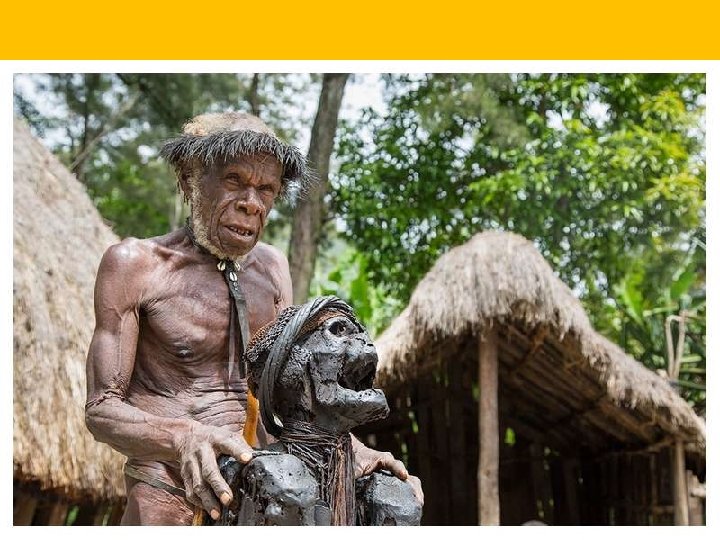Screen dimensions: 720x540
Task: Click the white margin below the yellow banner
Action: (x=360, y=67)
